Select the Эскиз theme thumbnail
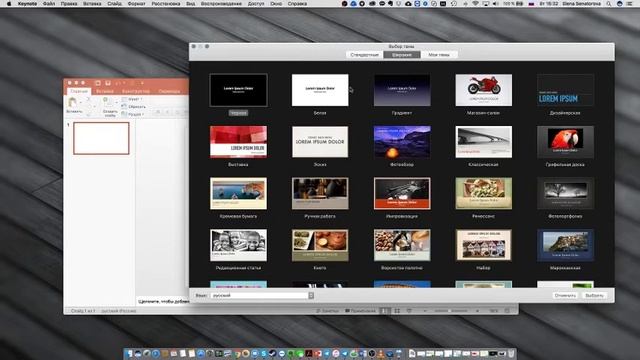640x360 pixels. pos(320,142)
